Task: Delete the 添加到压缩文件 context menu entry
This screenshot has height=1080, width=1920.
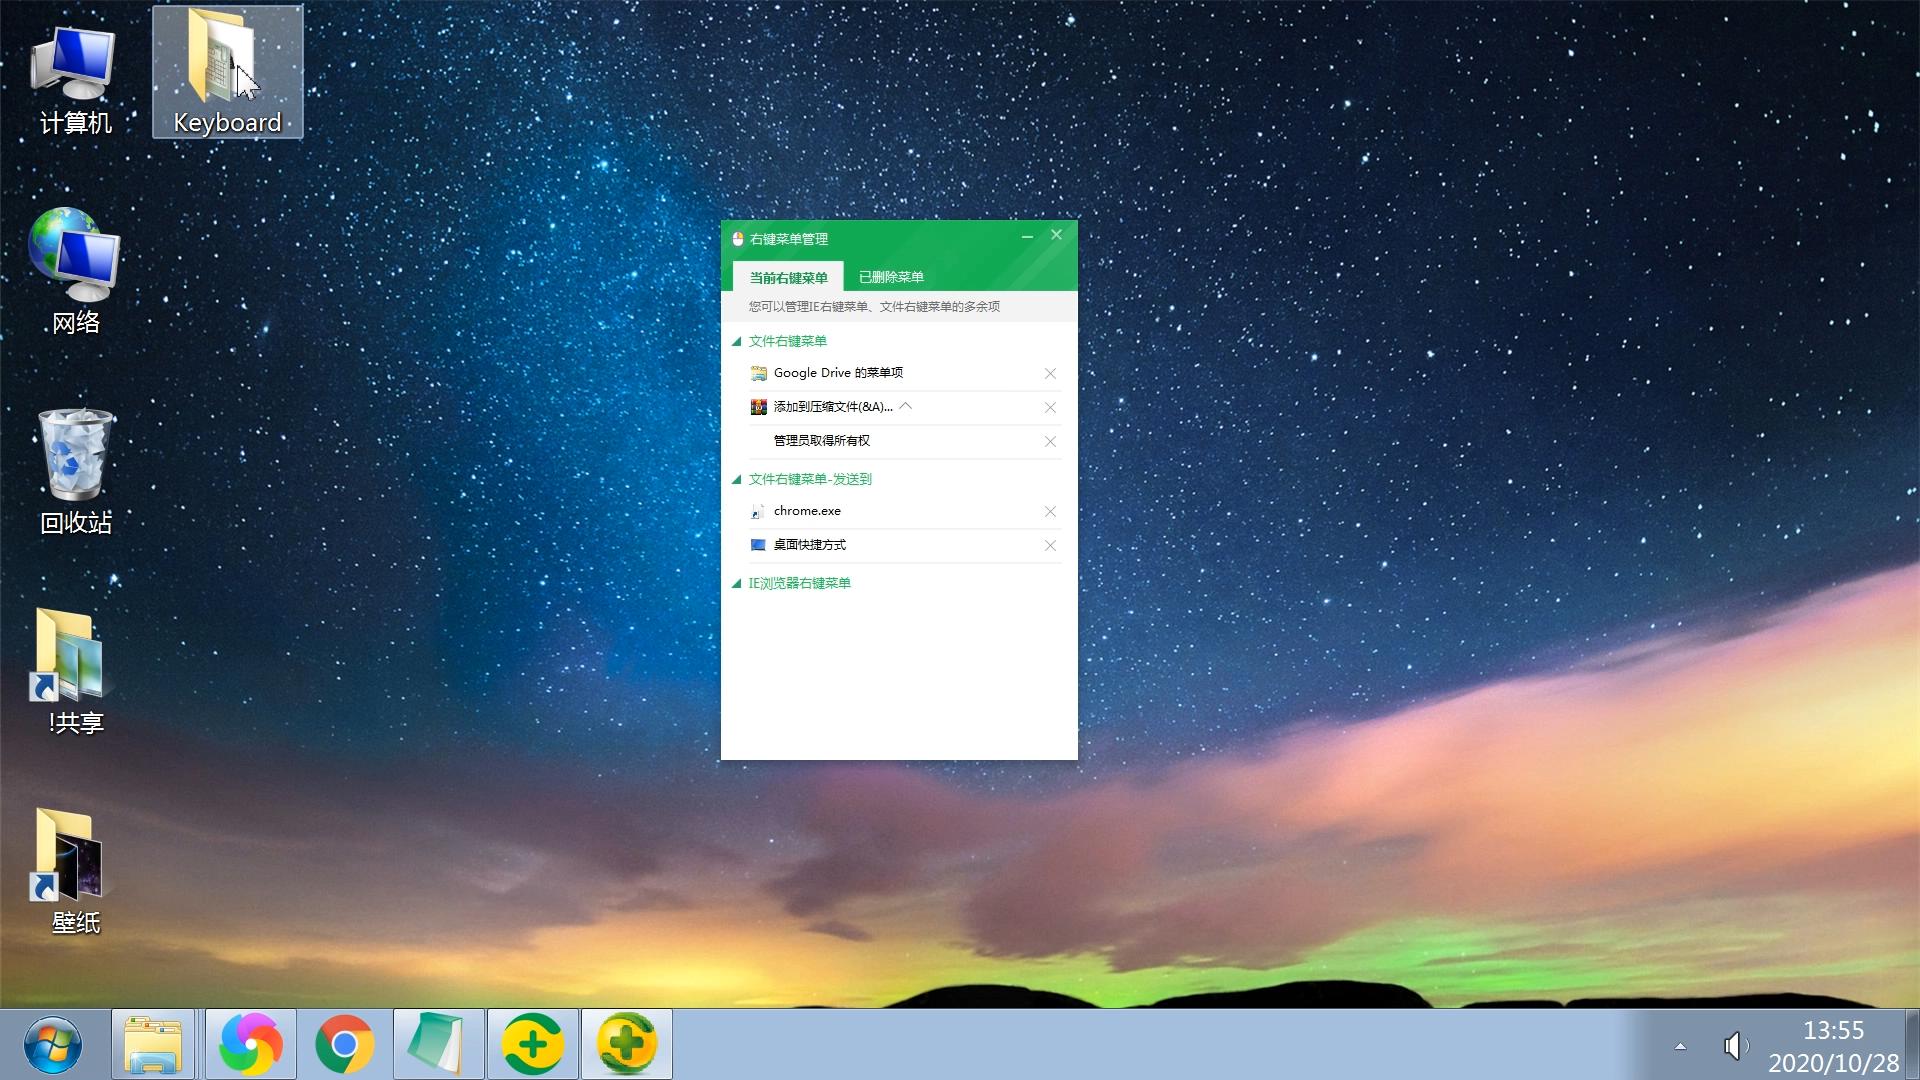Action: [x=1050, y=408]
